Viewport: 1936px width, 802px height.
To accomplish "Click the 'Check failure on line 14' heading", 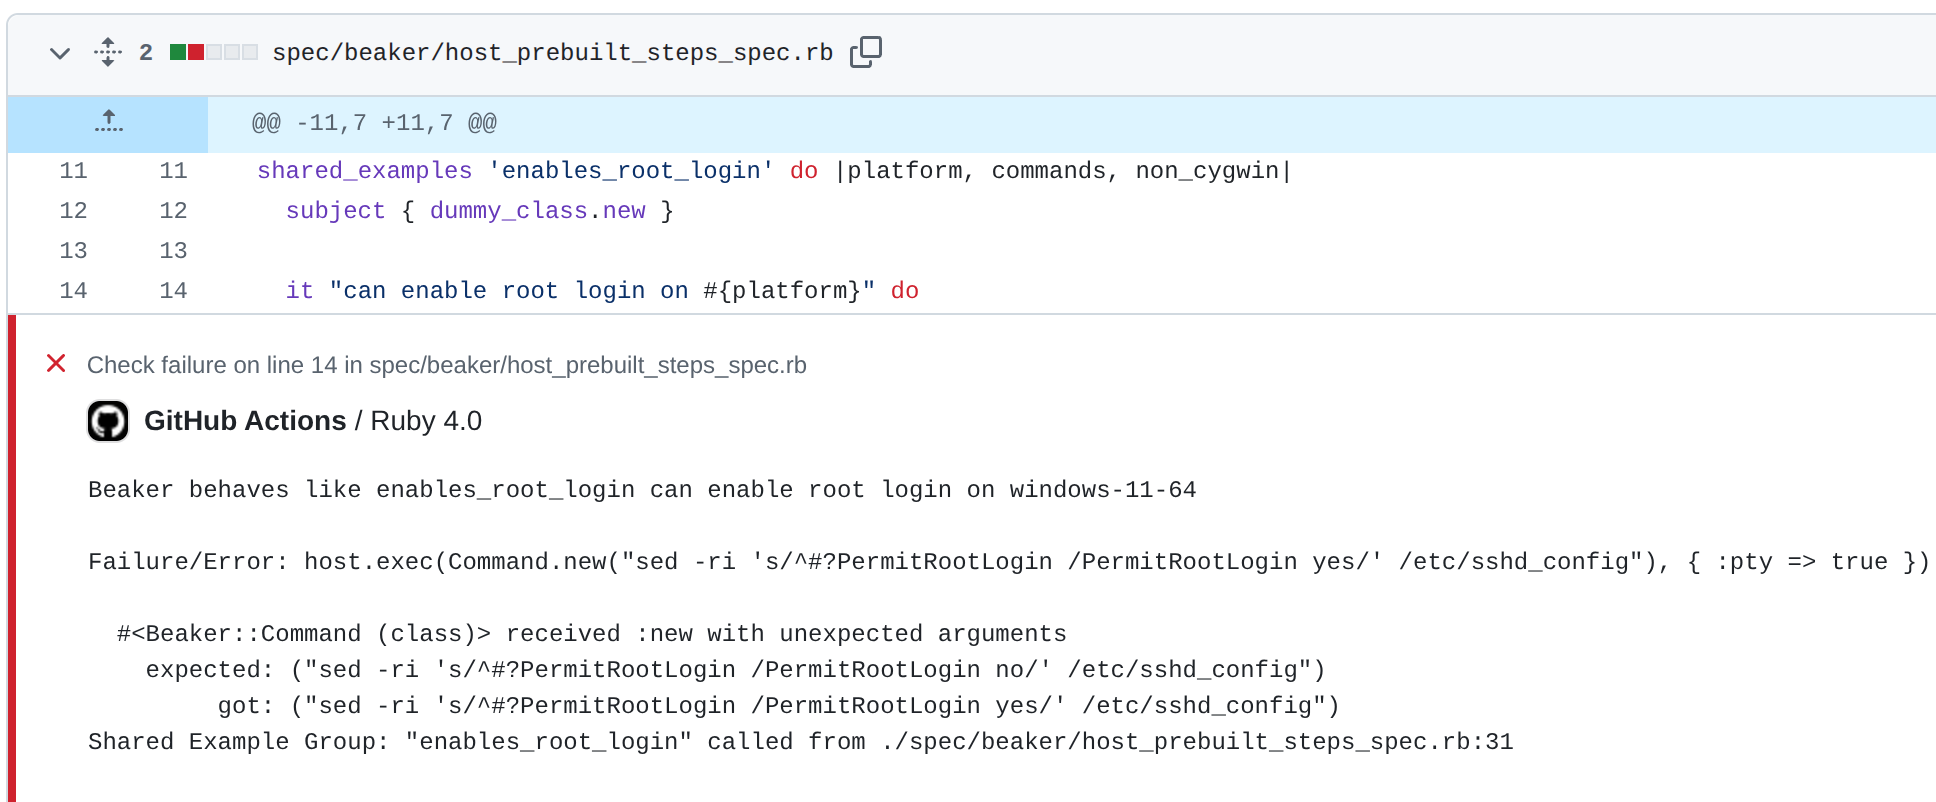I will (446, 365).
